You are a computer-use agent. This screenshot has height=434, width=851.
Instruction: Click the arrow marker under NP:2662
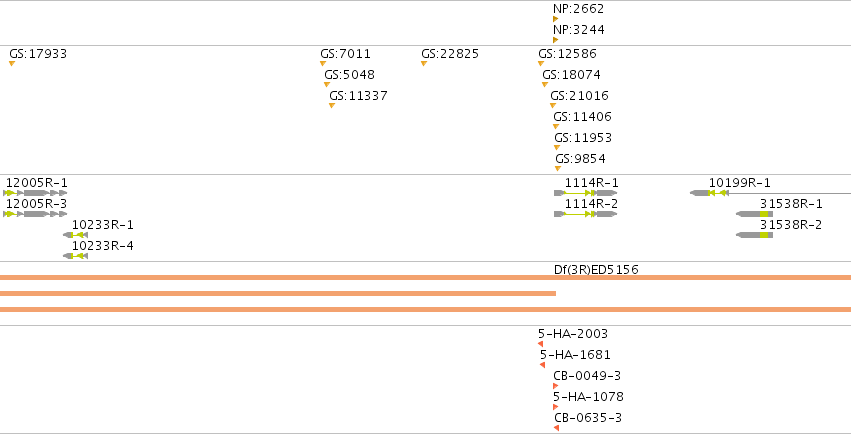pos(556,19)
